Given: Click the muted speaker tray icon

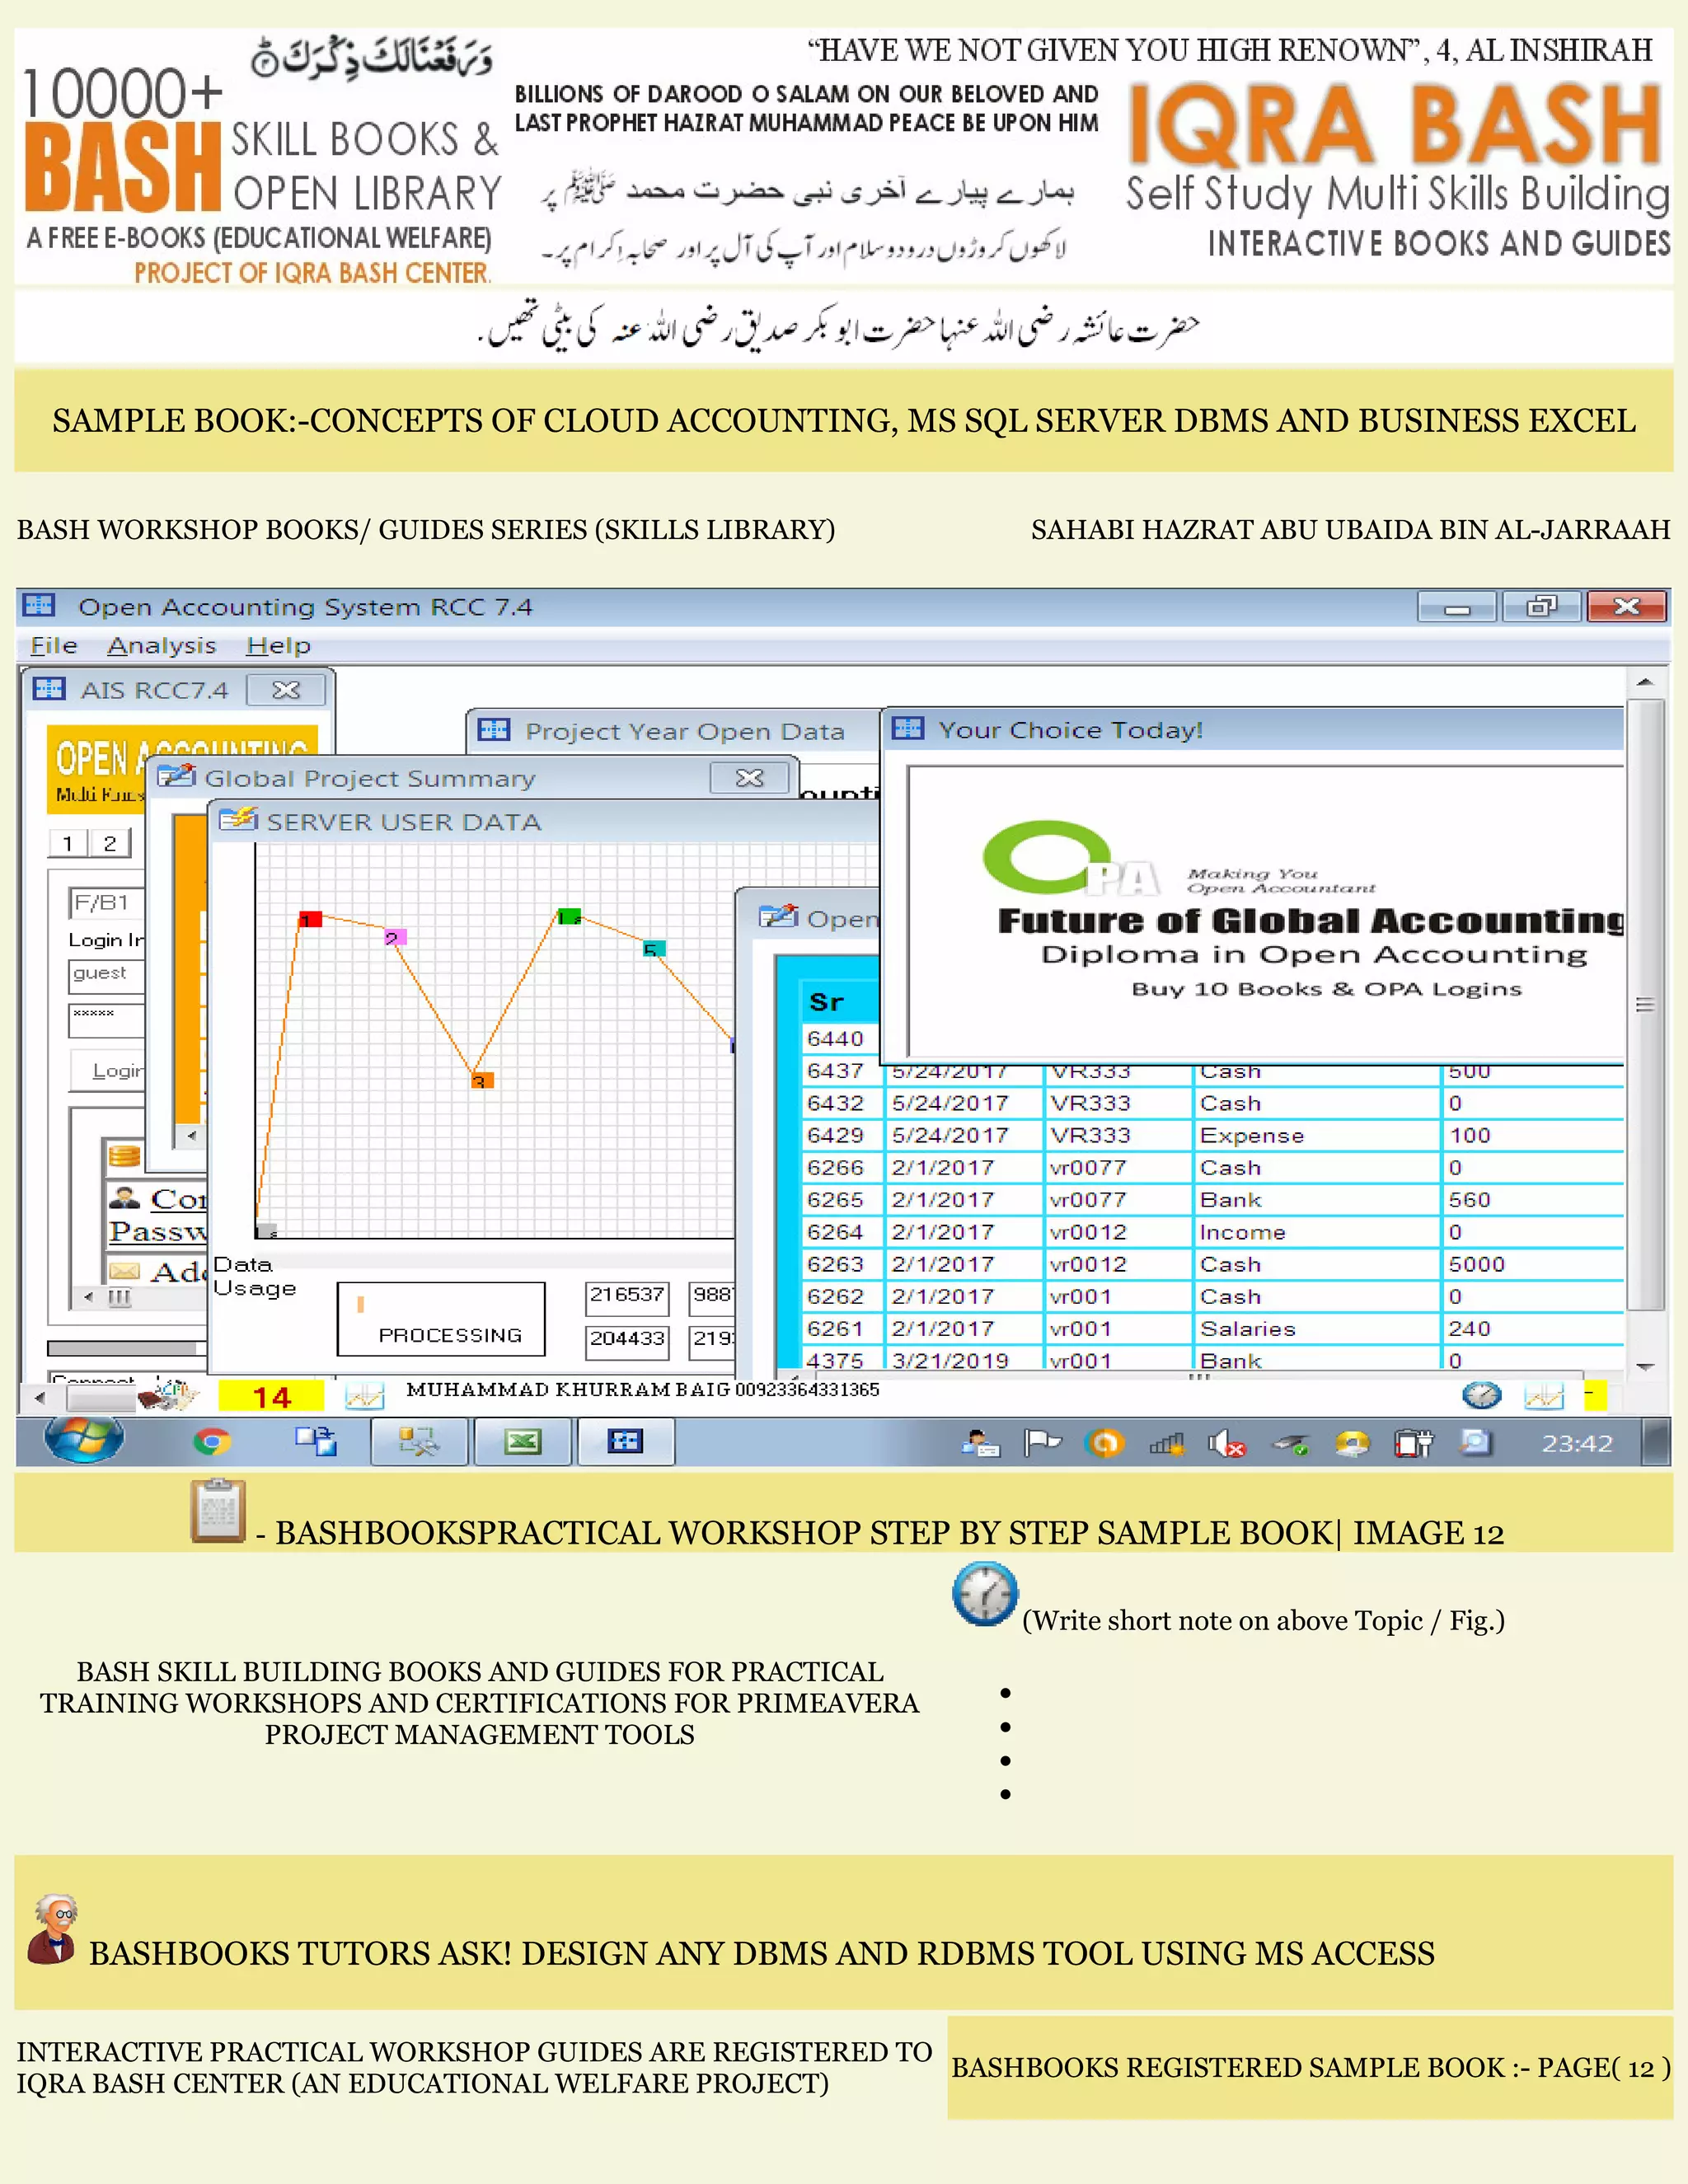Looking at the screenshot, I should tap(1226, 1443).
